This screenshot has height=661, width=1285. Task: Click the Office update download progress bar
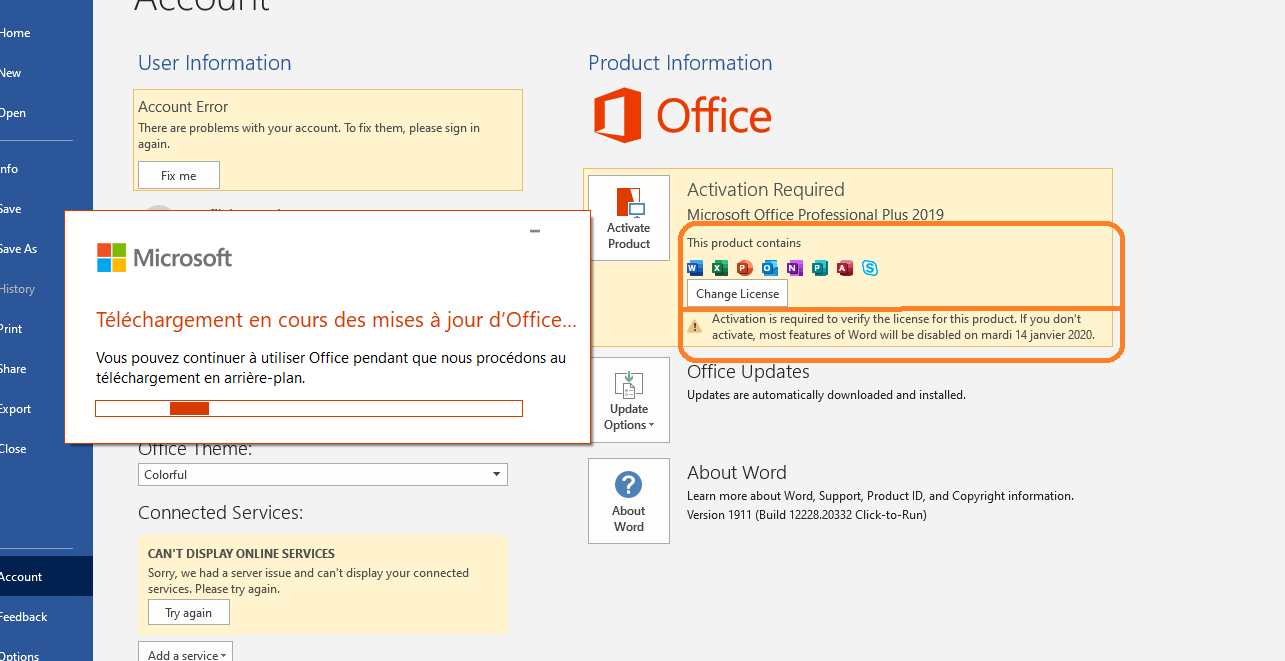pos(309,408)
